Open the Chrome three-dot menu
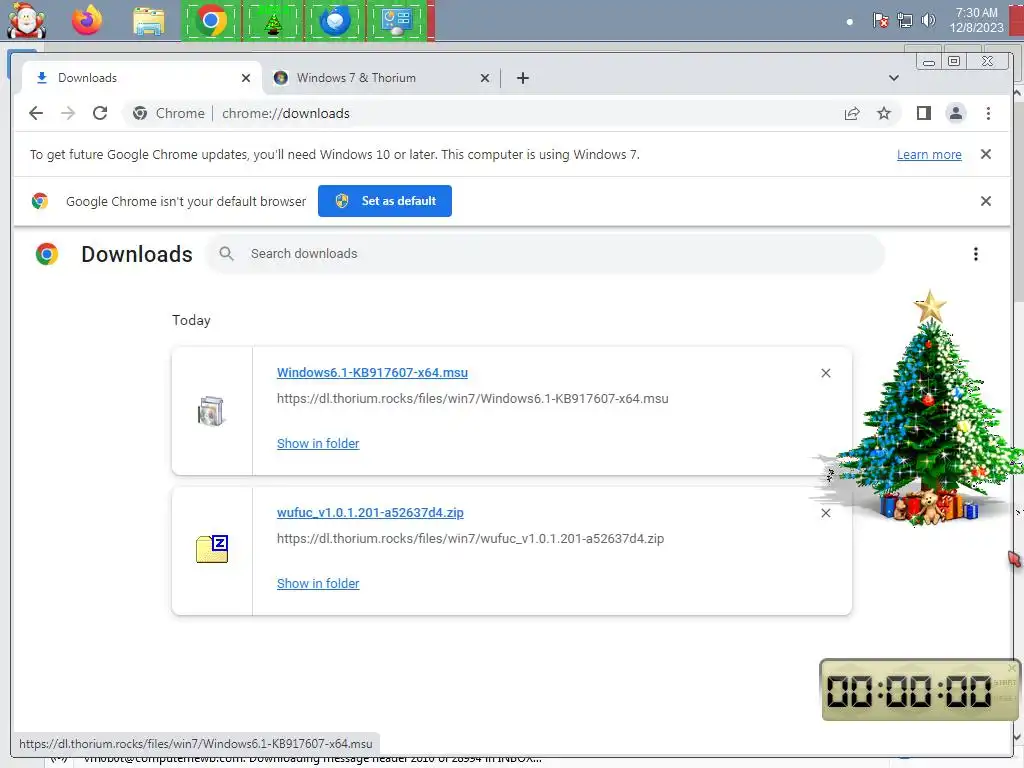The width and height of the screenshot is (1024, 768). [988, 113]
